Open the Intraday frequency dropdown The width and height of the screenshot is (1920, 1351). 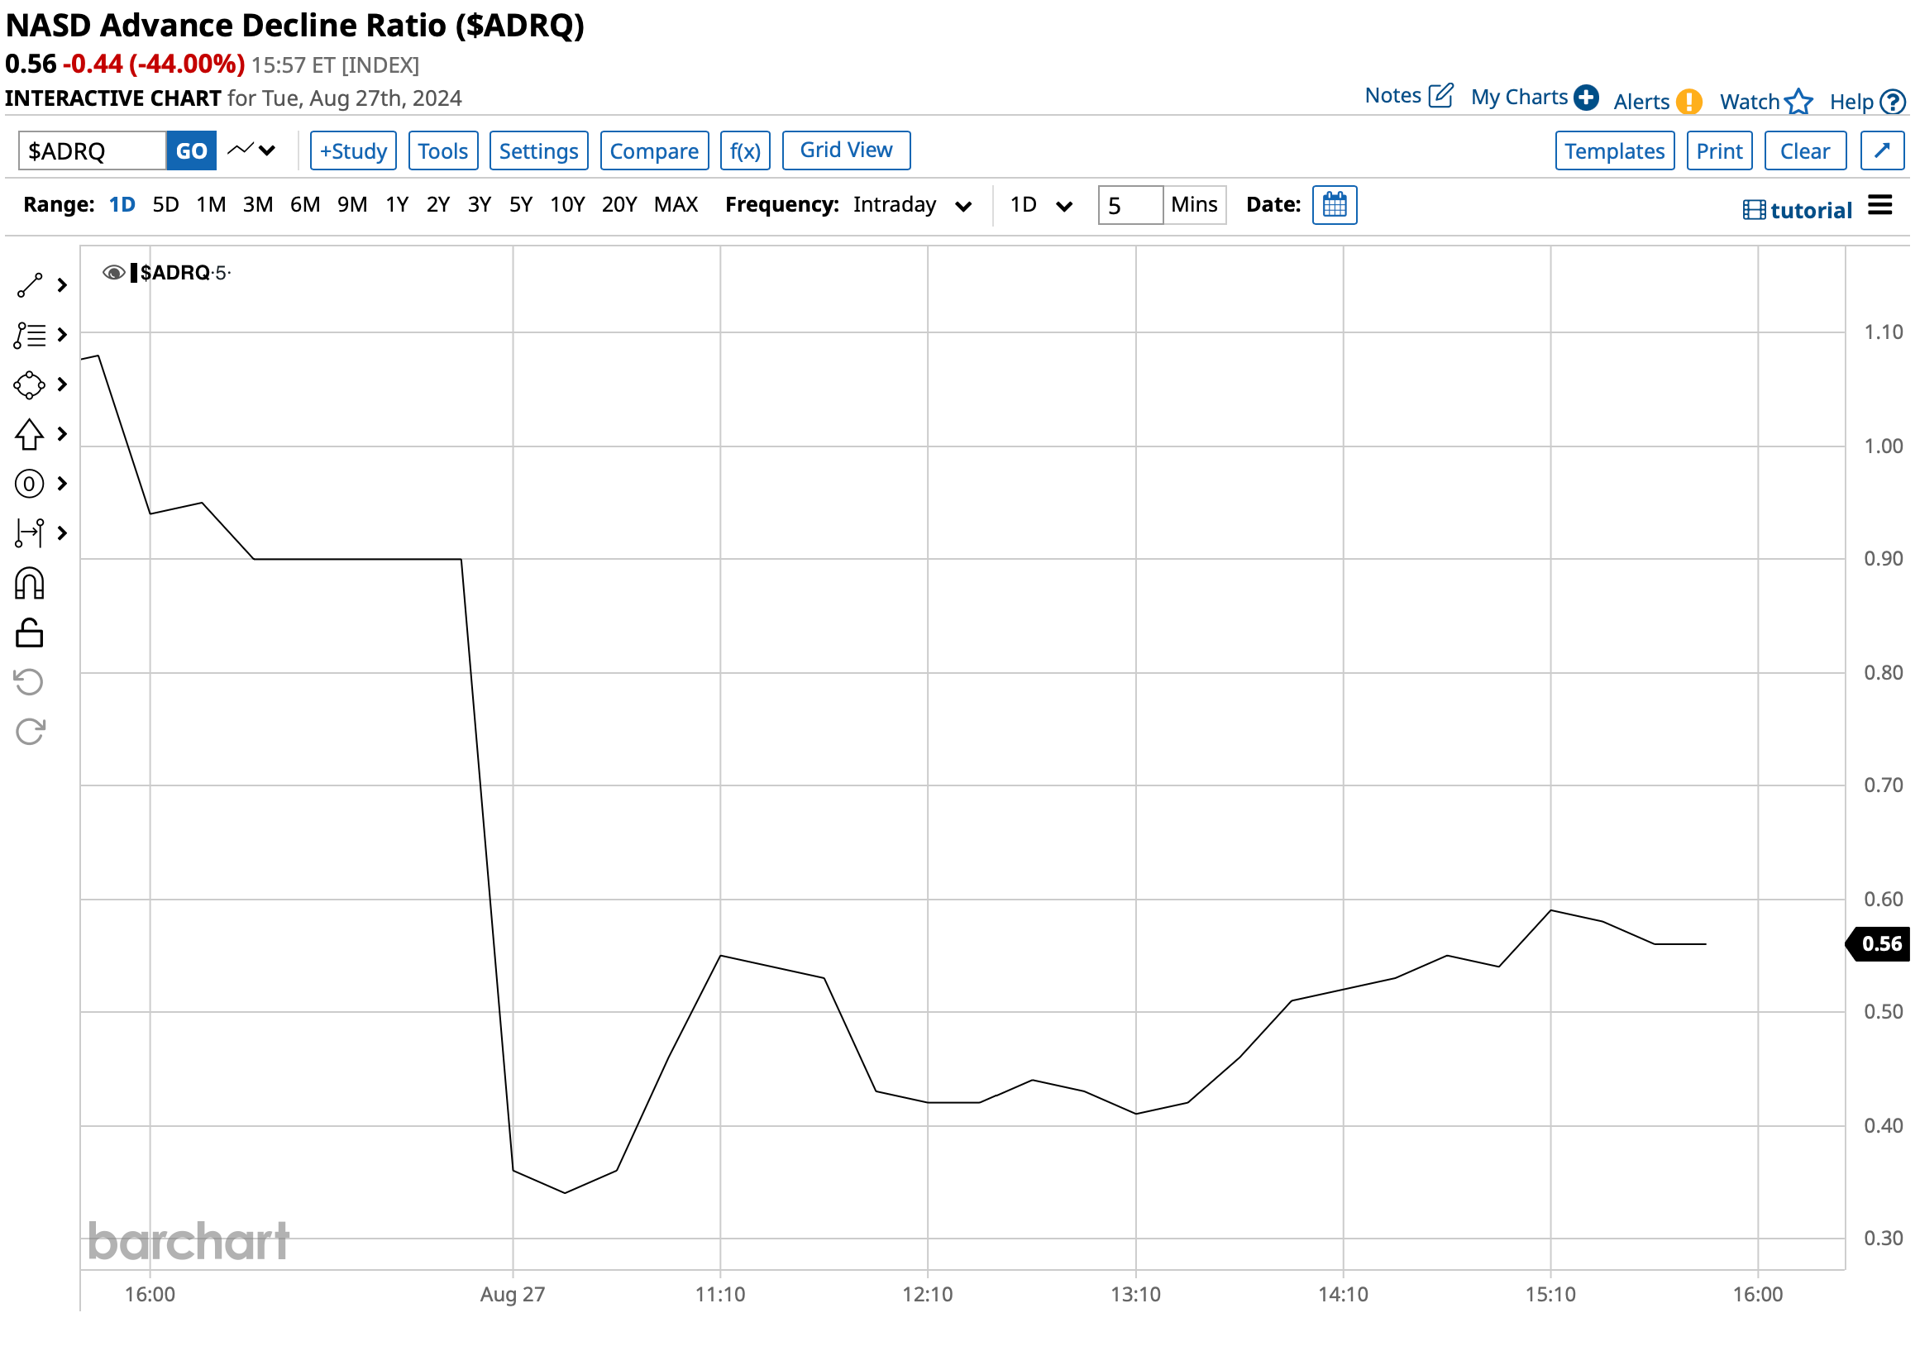[x=912, y=205]
